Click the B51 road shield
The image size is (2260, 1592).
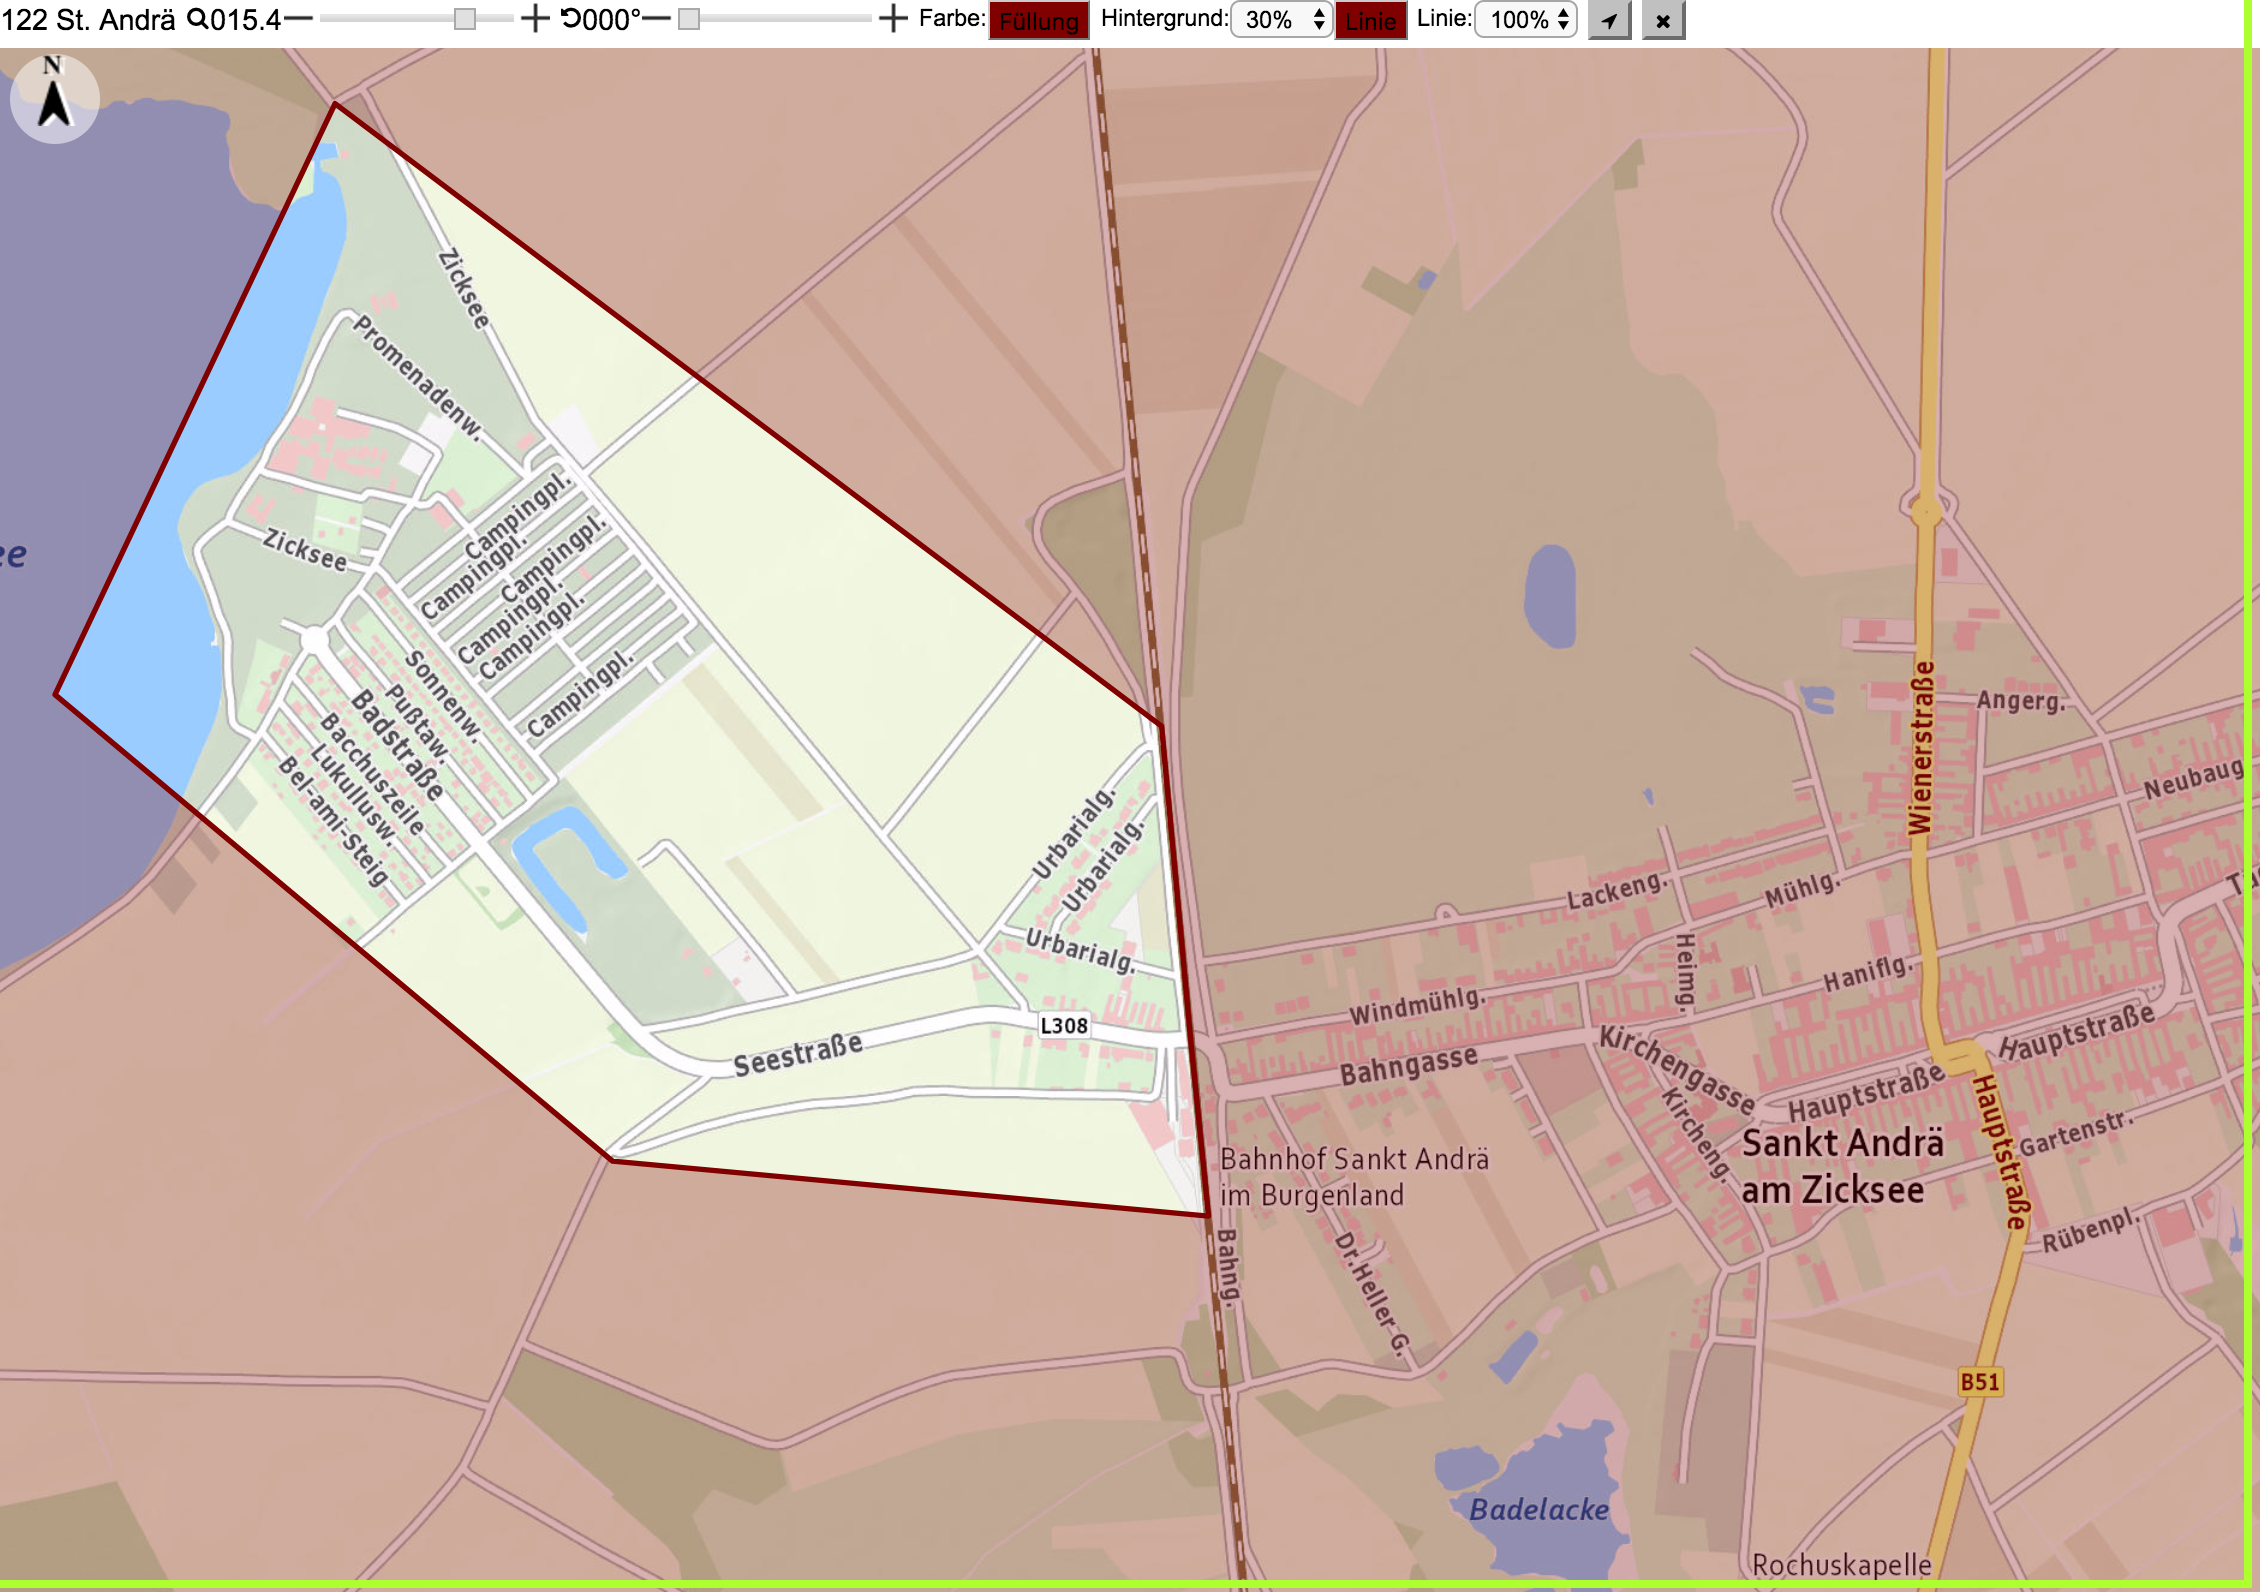pos(1979,1382)
